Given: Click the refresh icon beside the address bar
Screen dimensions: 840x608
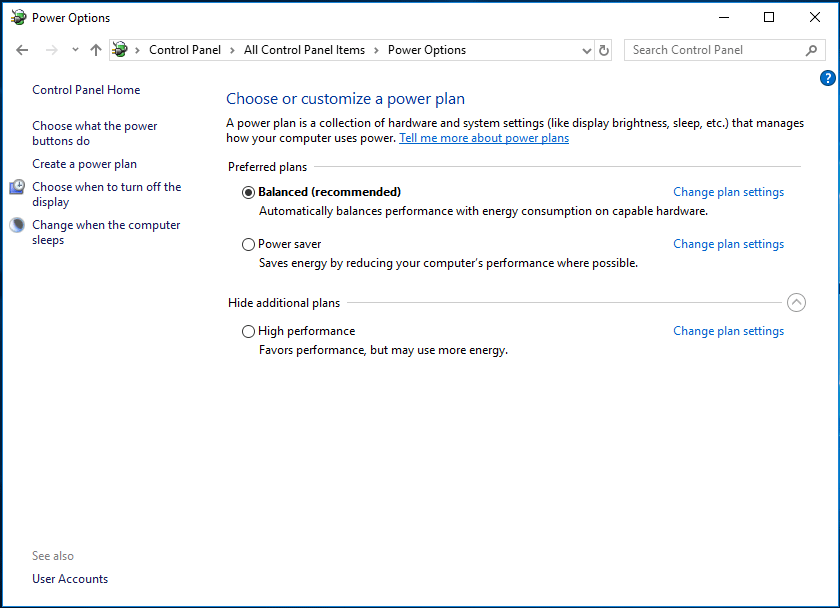Looking at the screenshot, I should [x=605, y=49].
